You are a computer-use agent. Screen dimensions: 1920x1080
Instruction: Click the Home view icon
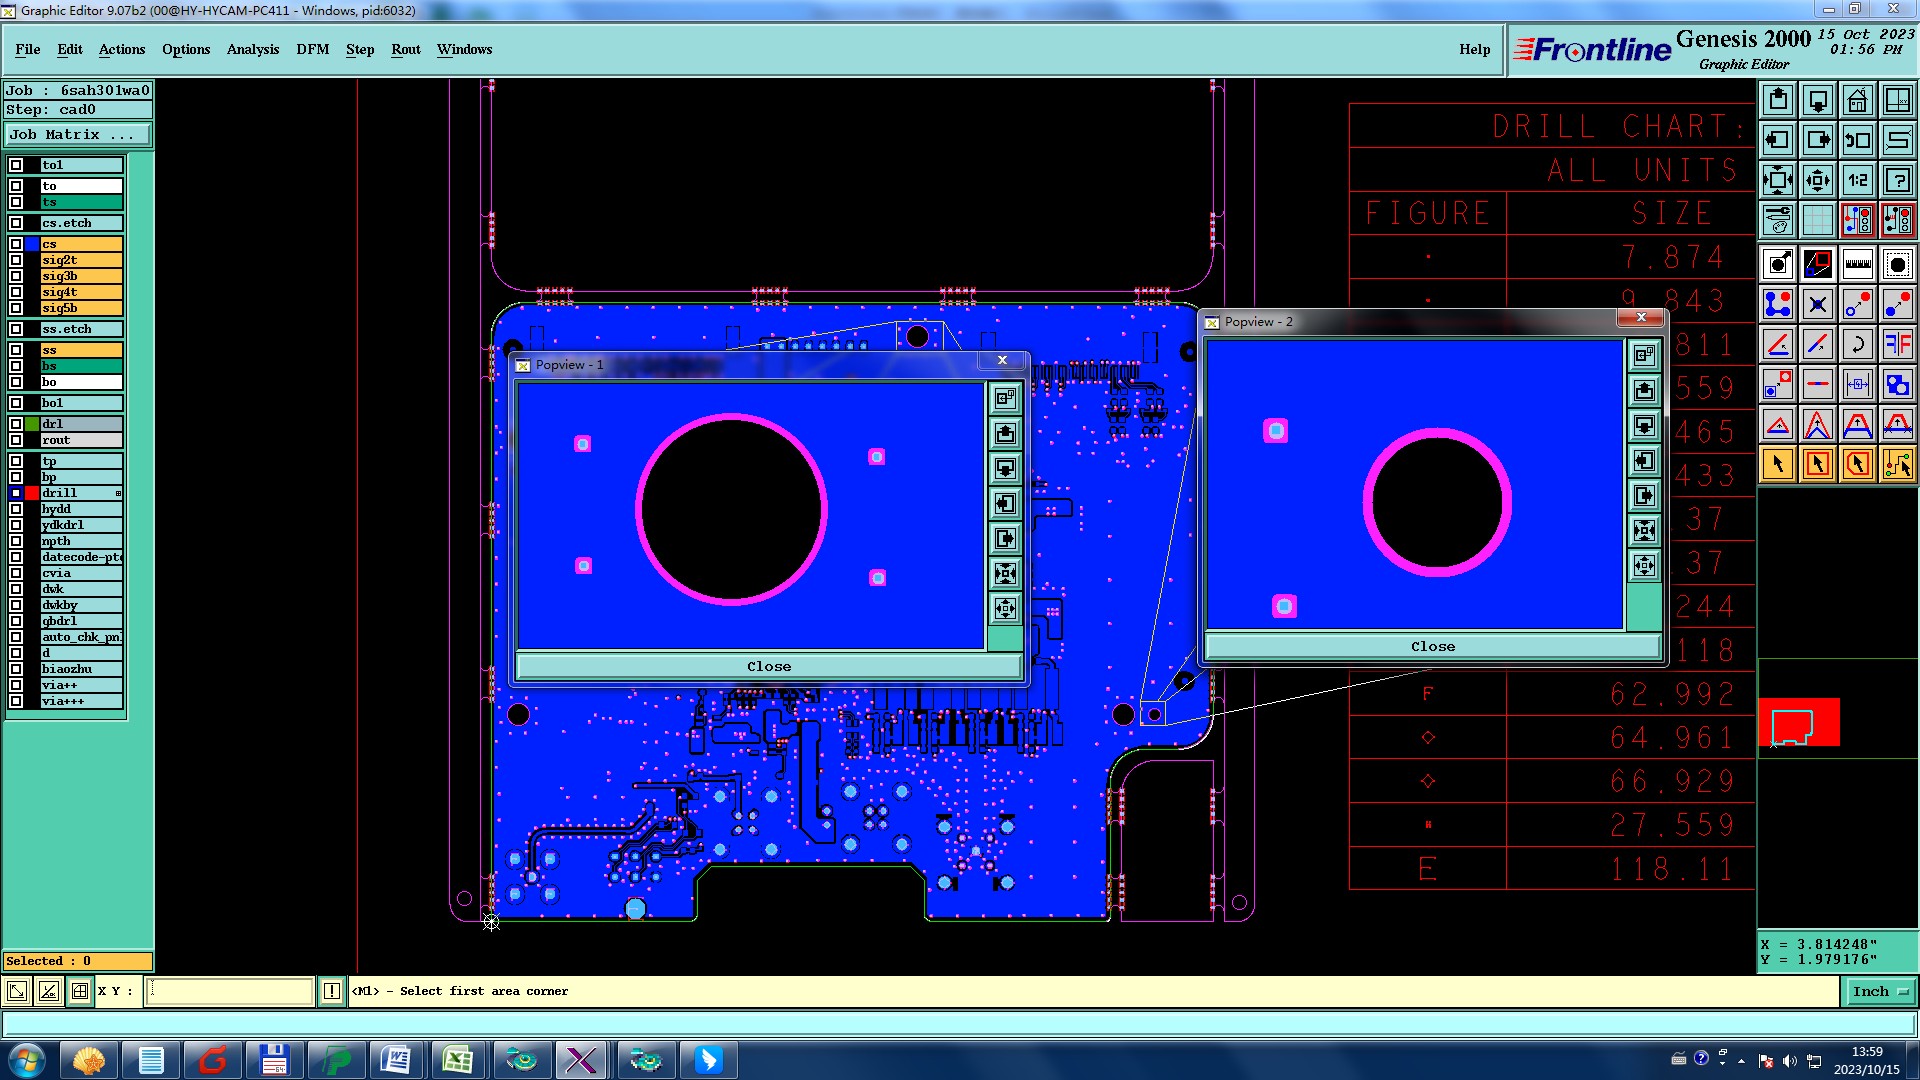[1857, 100]
